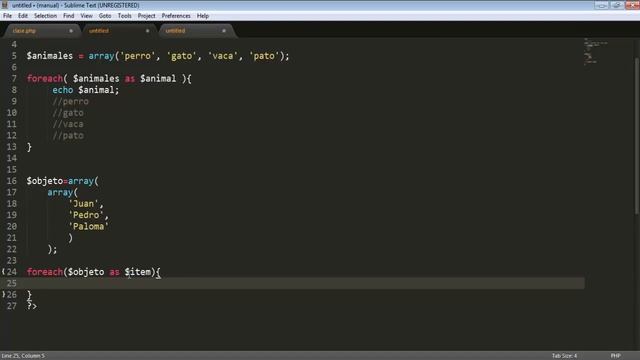Close the Sublime Text window
Screen dimensions: 640x360
tap(632, 5)
